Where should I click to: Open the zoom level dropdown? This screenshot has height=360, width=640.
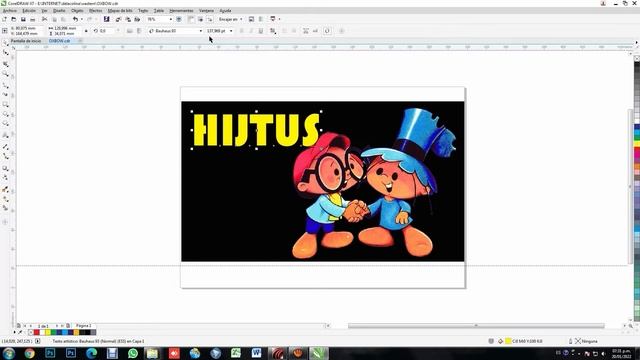click(171, 19)
